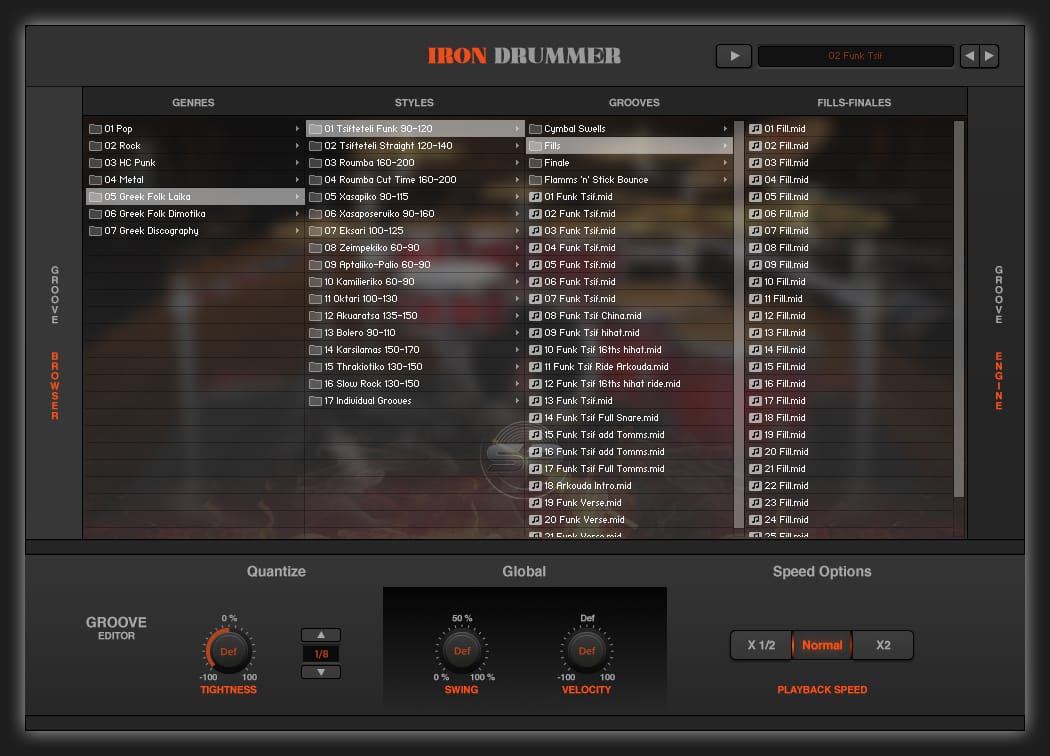This screenshot has height=756, width=1050.
Task: Expand the 01 Pop genre arrow
Action: [297, 129]
